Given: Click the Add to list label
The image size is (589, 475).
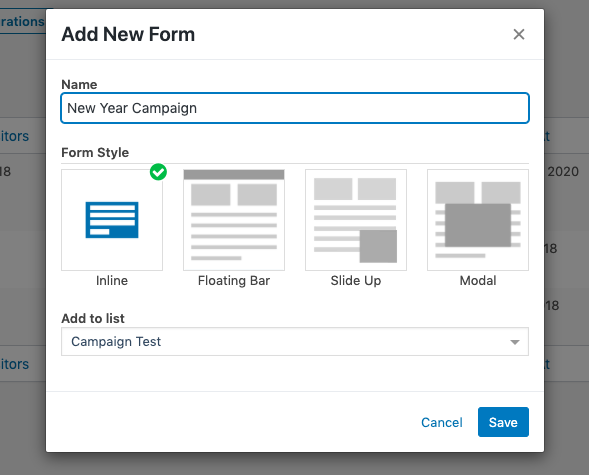Looking at the screenshot, I should click(93, 318).
